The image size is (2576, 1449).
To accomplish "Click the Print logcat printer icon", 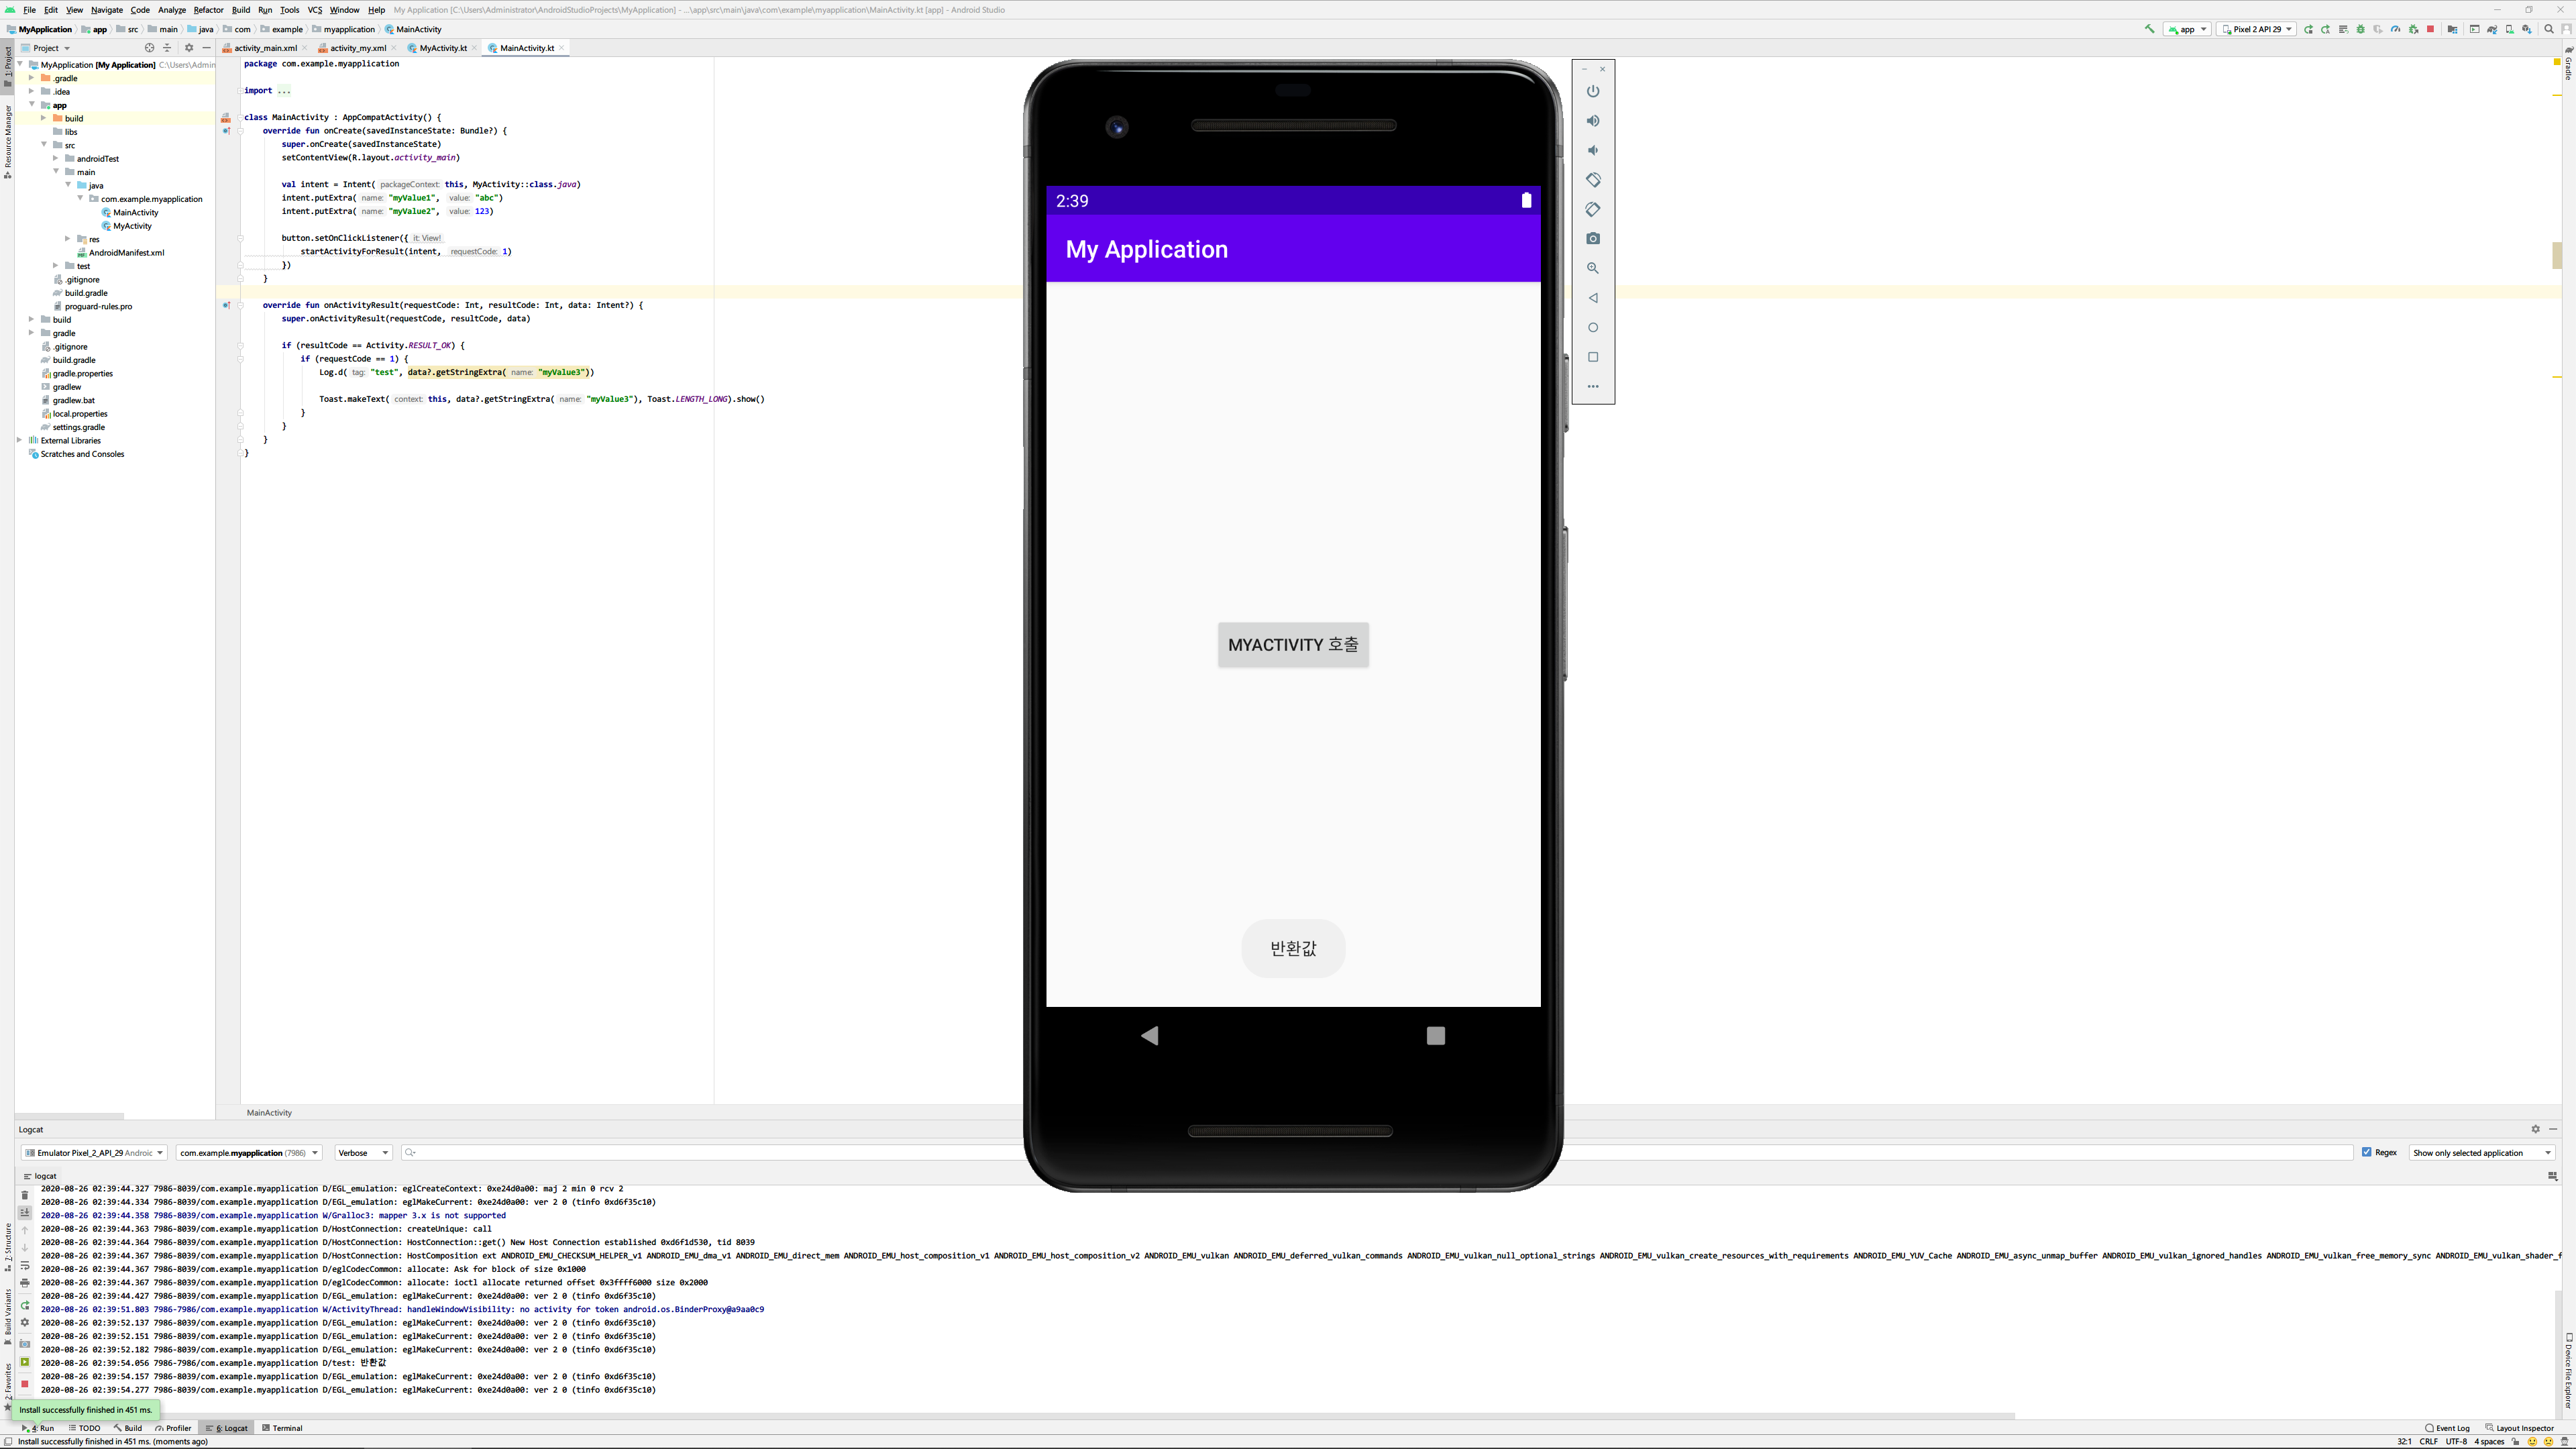I will (25, 1283).
